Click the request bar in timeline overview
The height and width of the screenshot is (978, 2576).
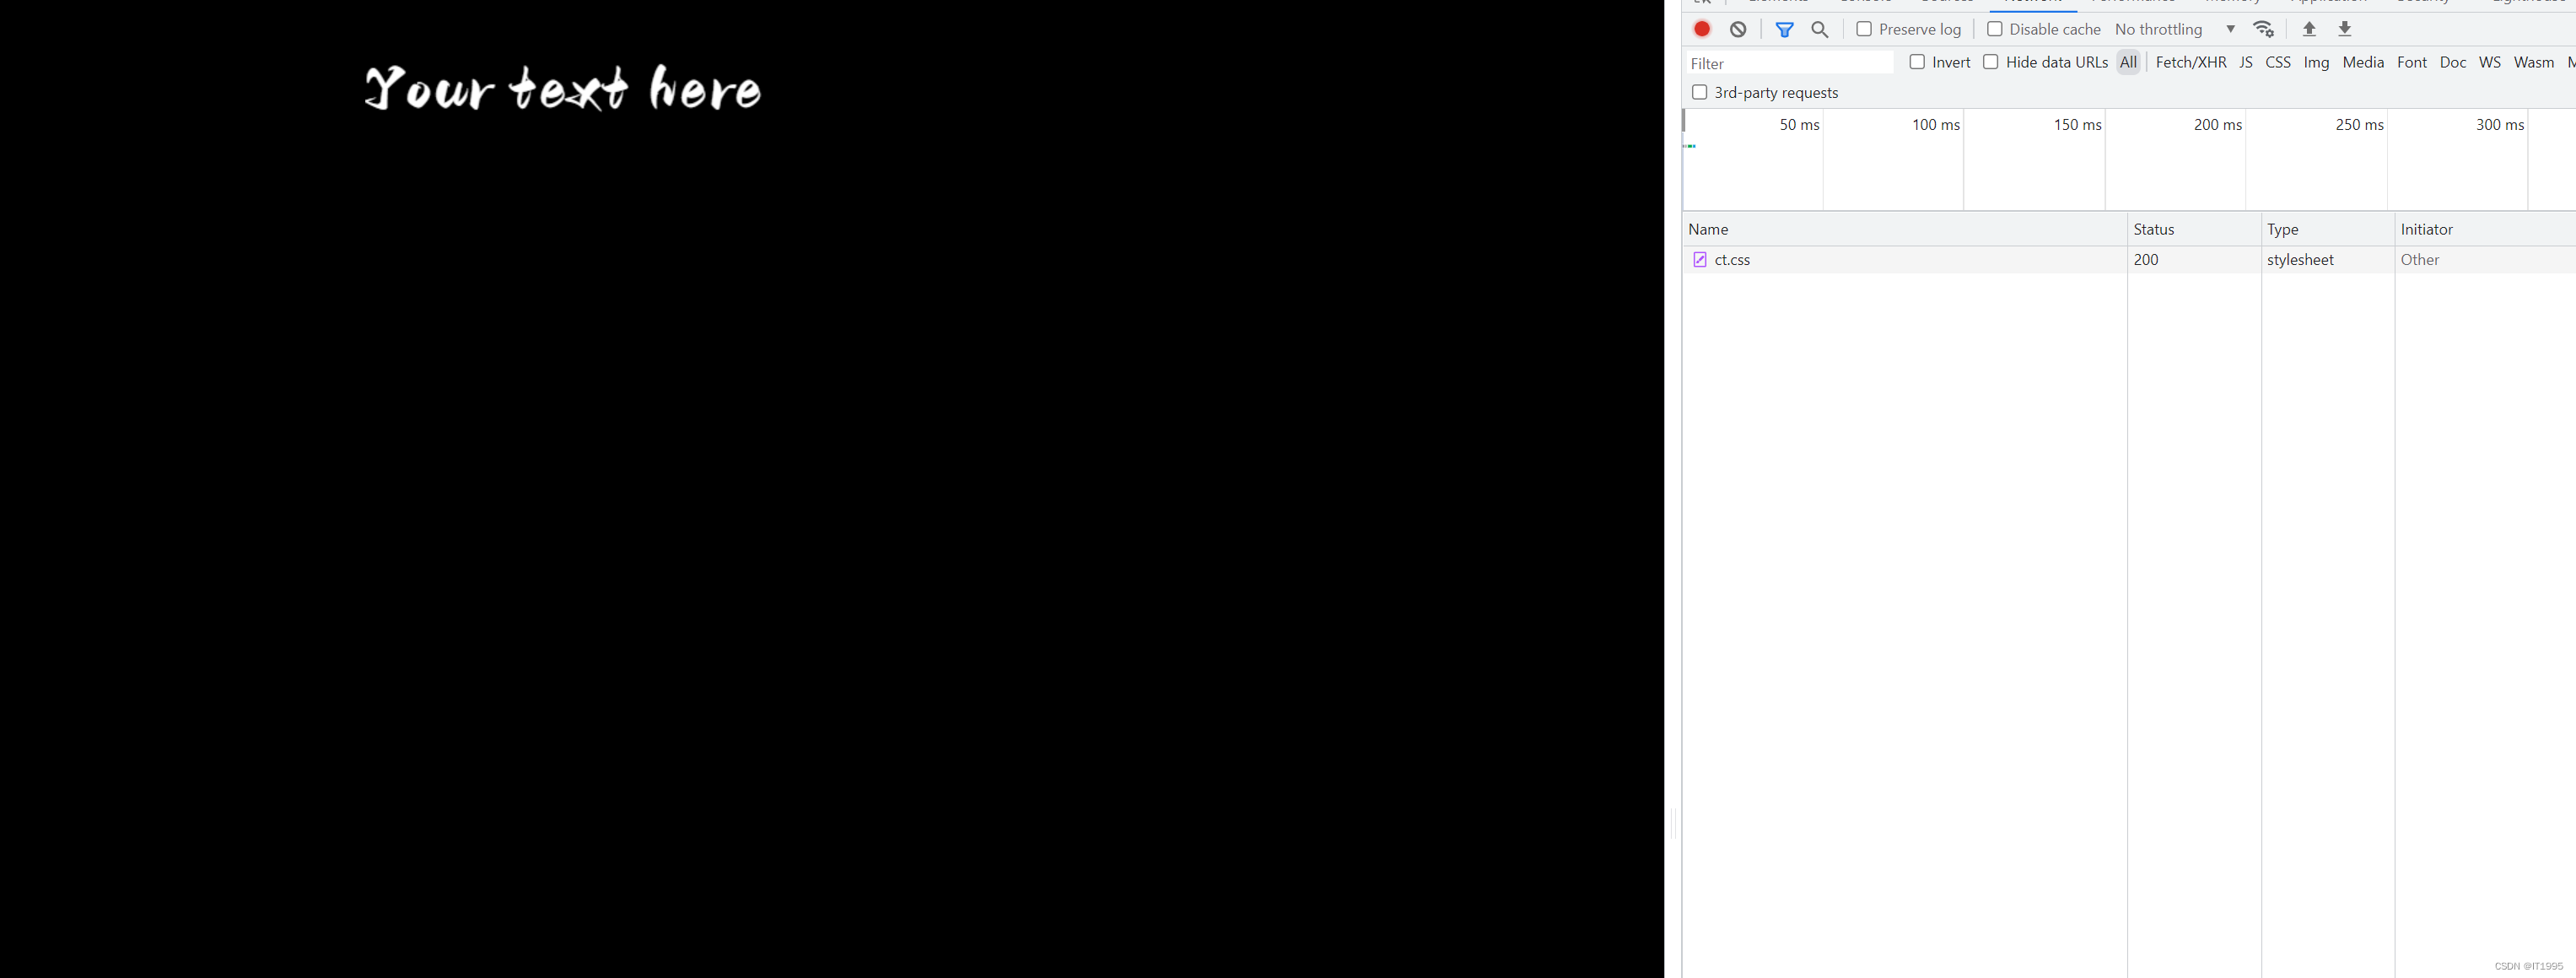(1690, 146)
